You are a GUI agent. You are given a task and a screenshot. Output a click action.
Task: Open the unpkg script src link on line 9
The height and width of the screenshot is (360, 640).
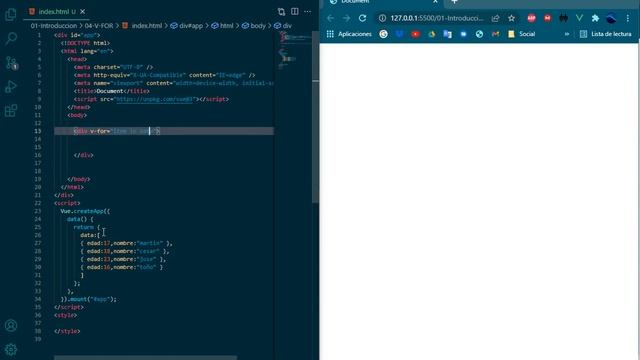[154, 99]
